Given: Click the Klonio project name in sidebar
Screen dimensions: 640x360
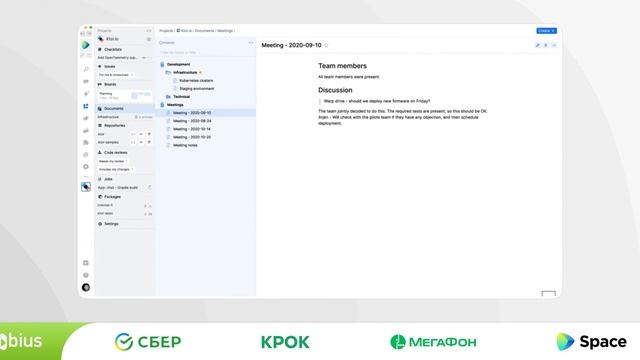Looking at the screenshot, I should point(112,39).
